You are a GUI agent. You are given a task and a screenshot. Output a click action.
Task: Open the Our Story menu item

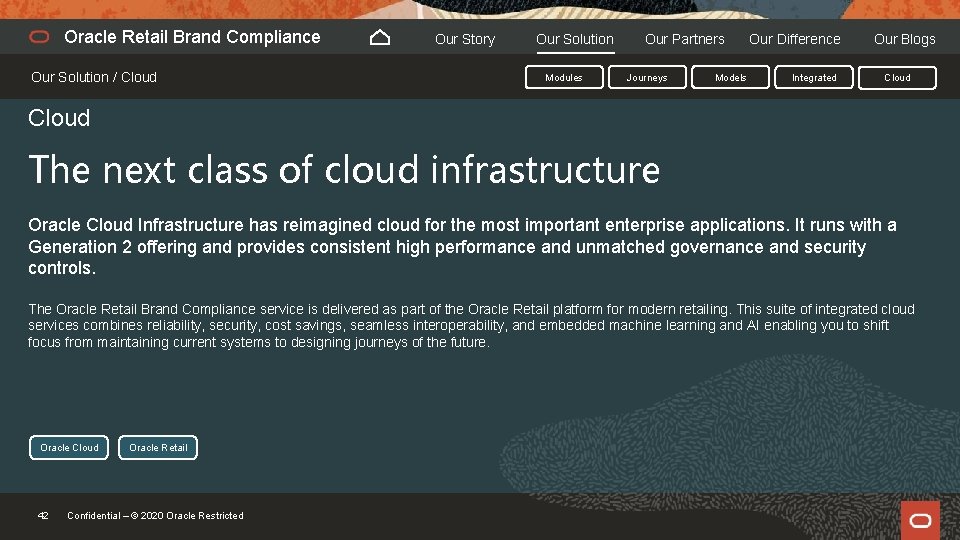(465, 39)
